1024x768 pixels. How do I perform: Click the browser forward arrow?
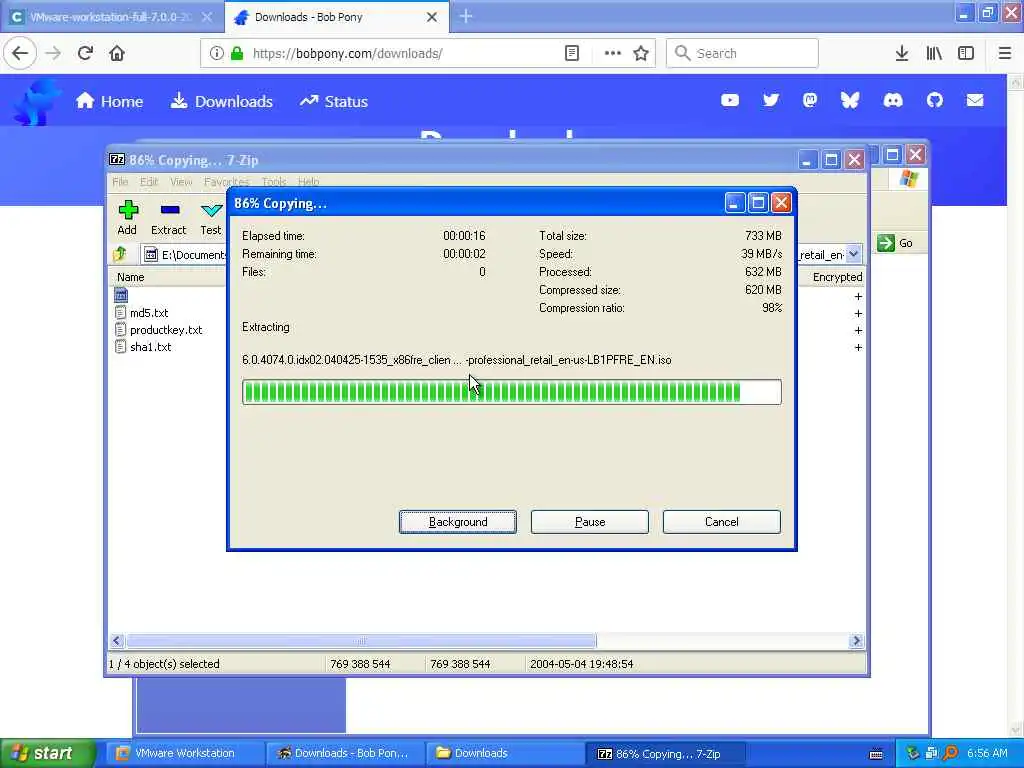coord(54,53)
